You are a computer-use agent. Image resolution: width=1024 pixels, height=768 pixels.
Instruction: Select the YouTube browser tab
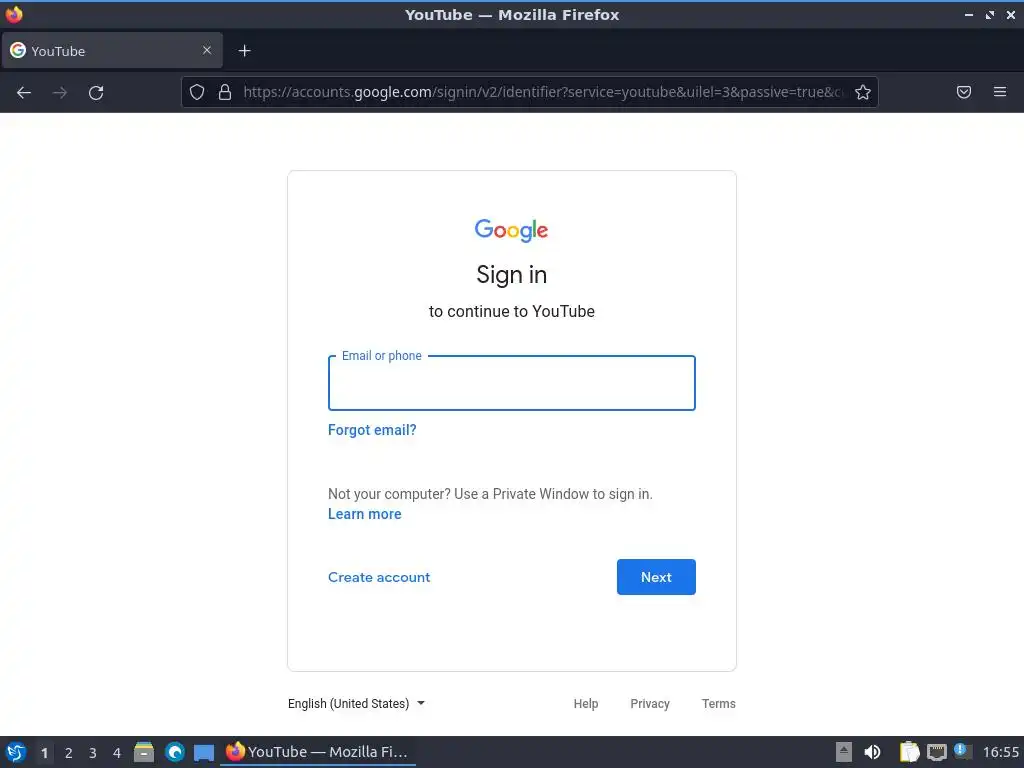pos(112,50)
